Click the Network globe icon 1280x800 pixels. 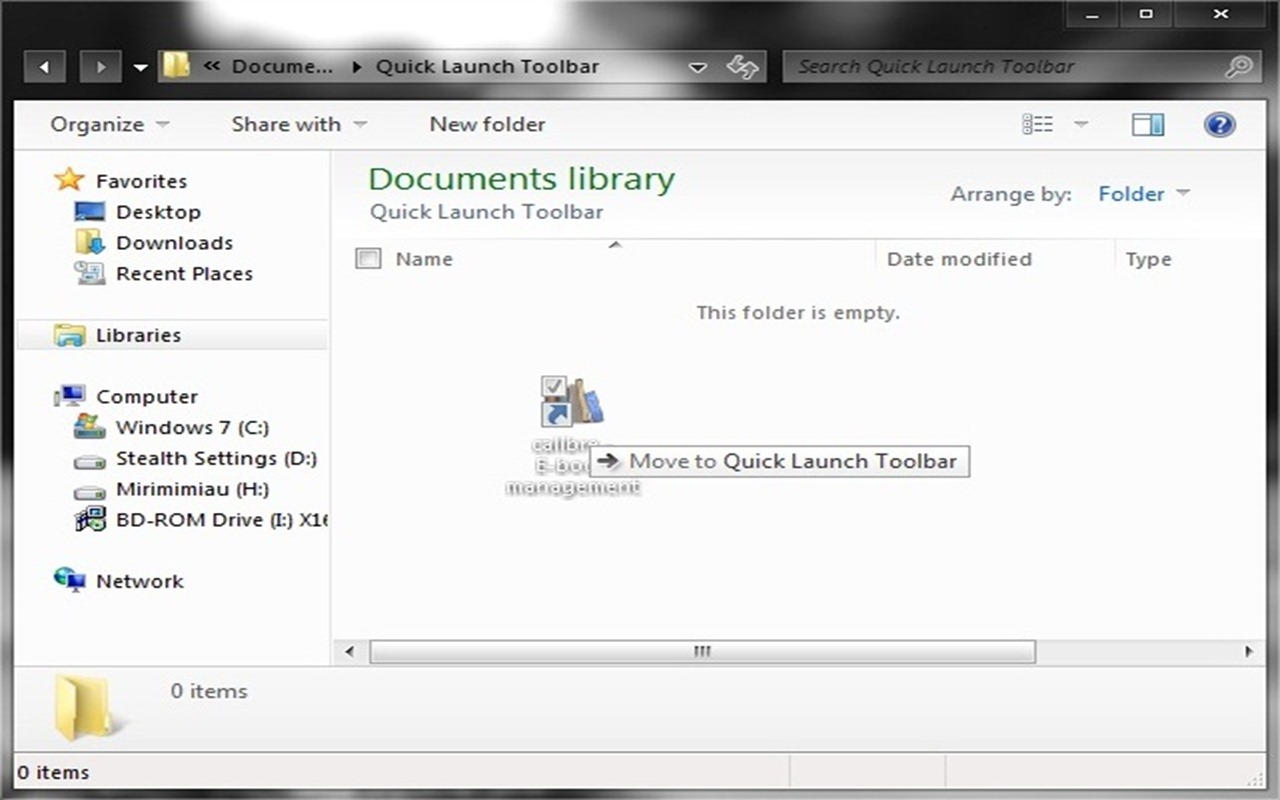(x=69, y=580)
